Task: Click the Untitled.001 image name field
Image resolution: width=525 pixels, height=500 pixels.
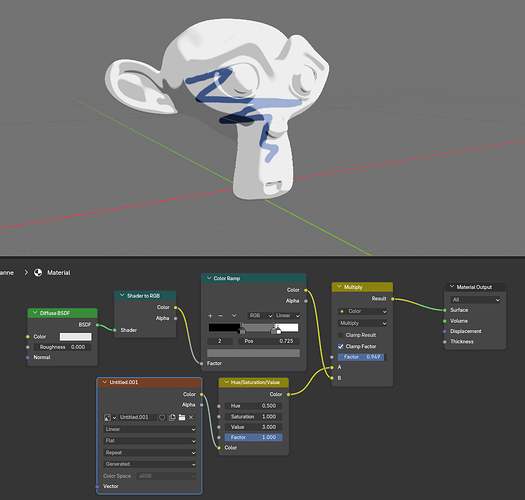Action: click(x=137, y=417)
